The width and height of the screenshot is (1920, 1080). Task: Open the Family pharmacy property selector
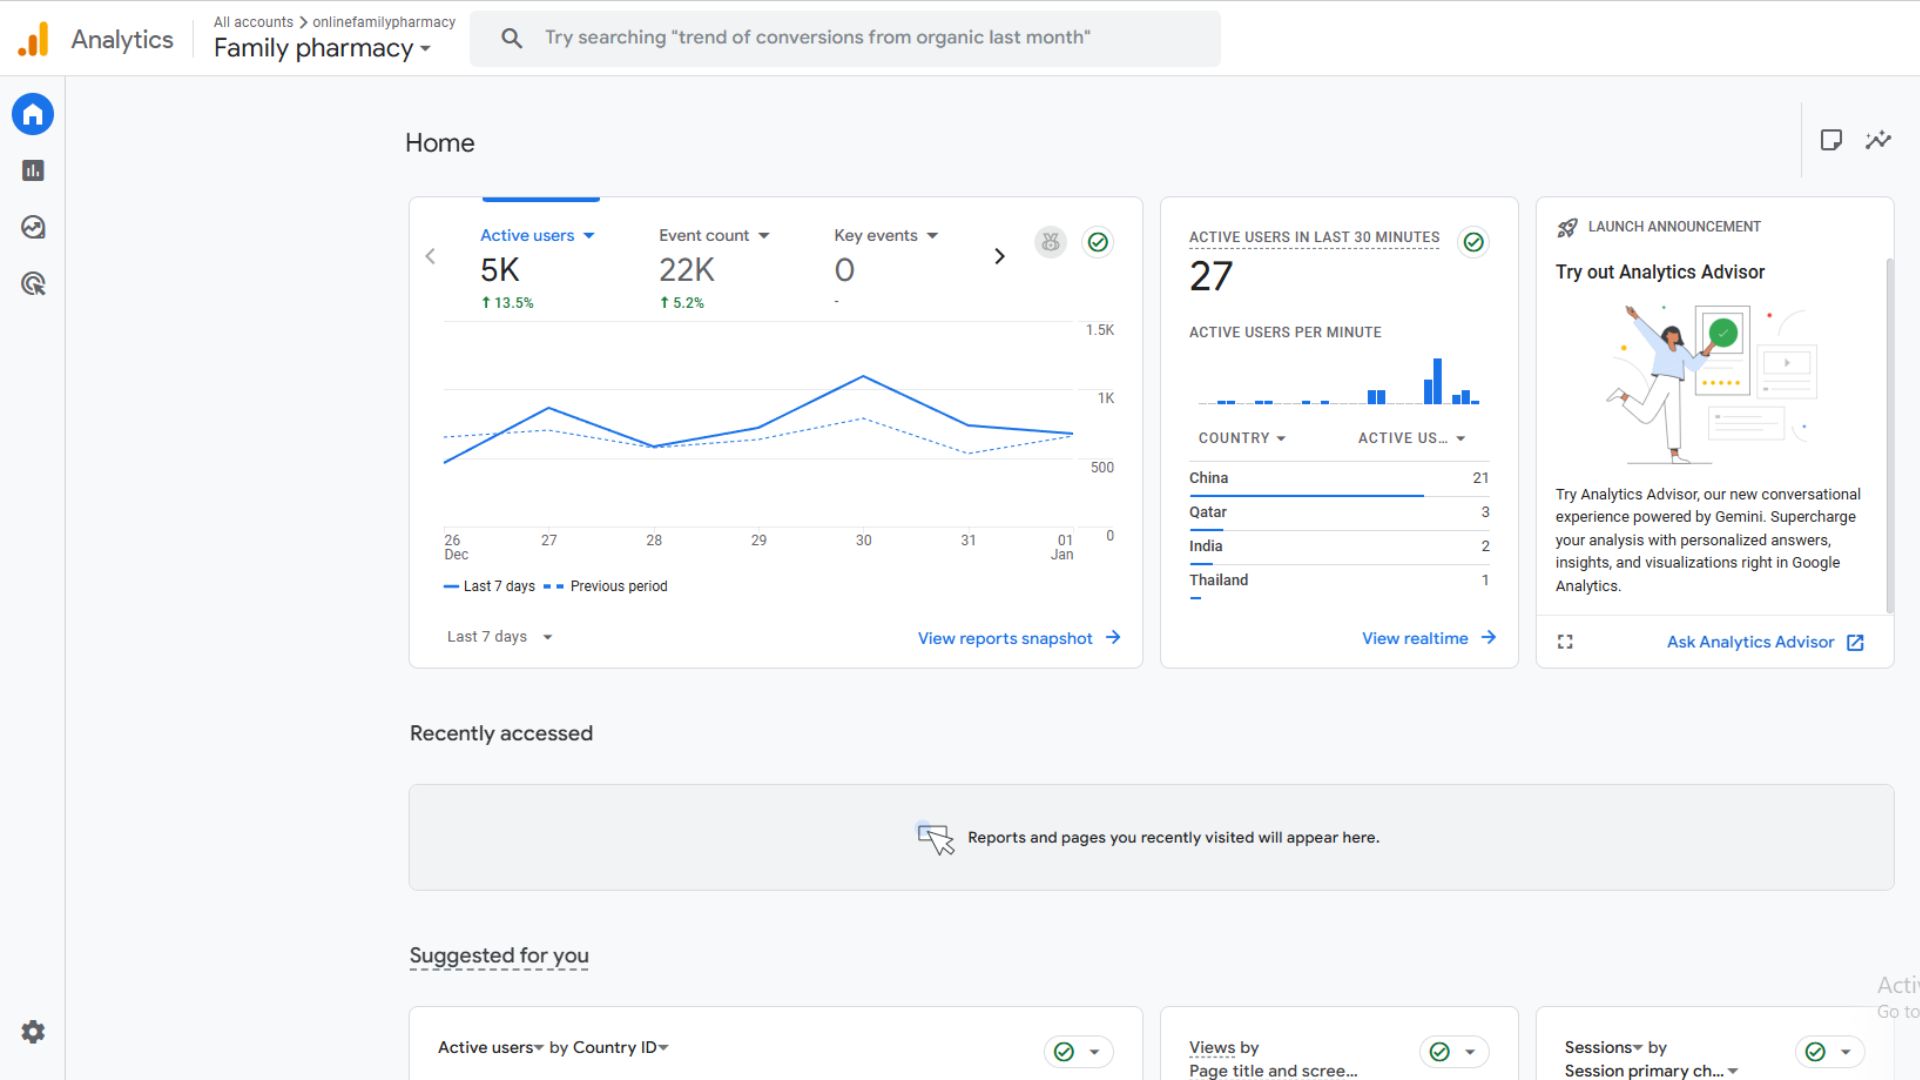click(322, 48)
